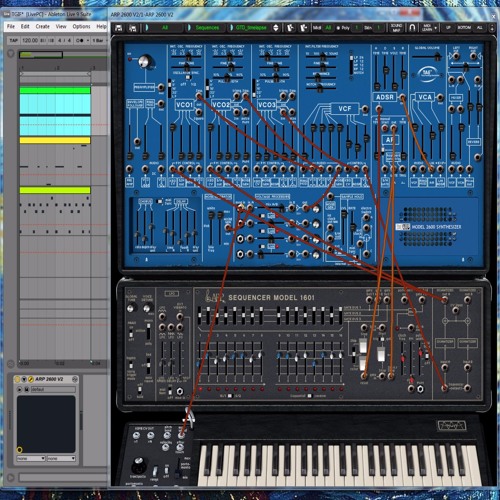This screenshot has height=500, width=500.
Task: Toggle the filter type LP/HP/BP/Notch switch
Action: tap(351, 64)
